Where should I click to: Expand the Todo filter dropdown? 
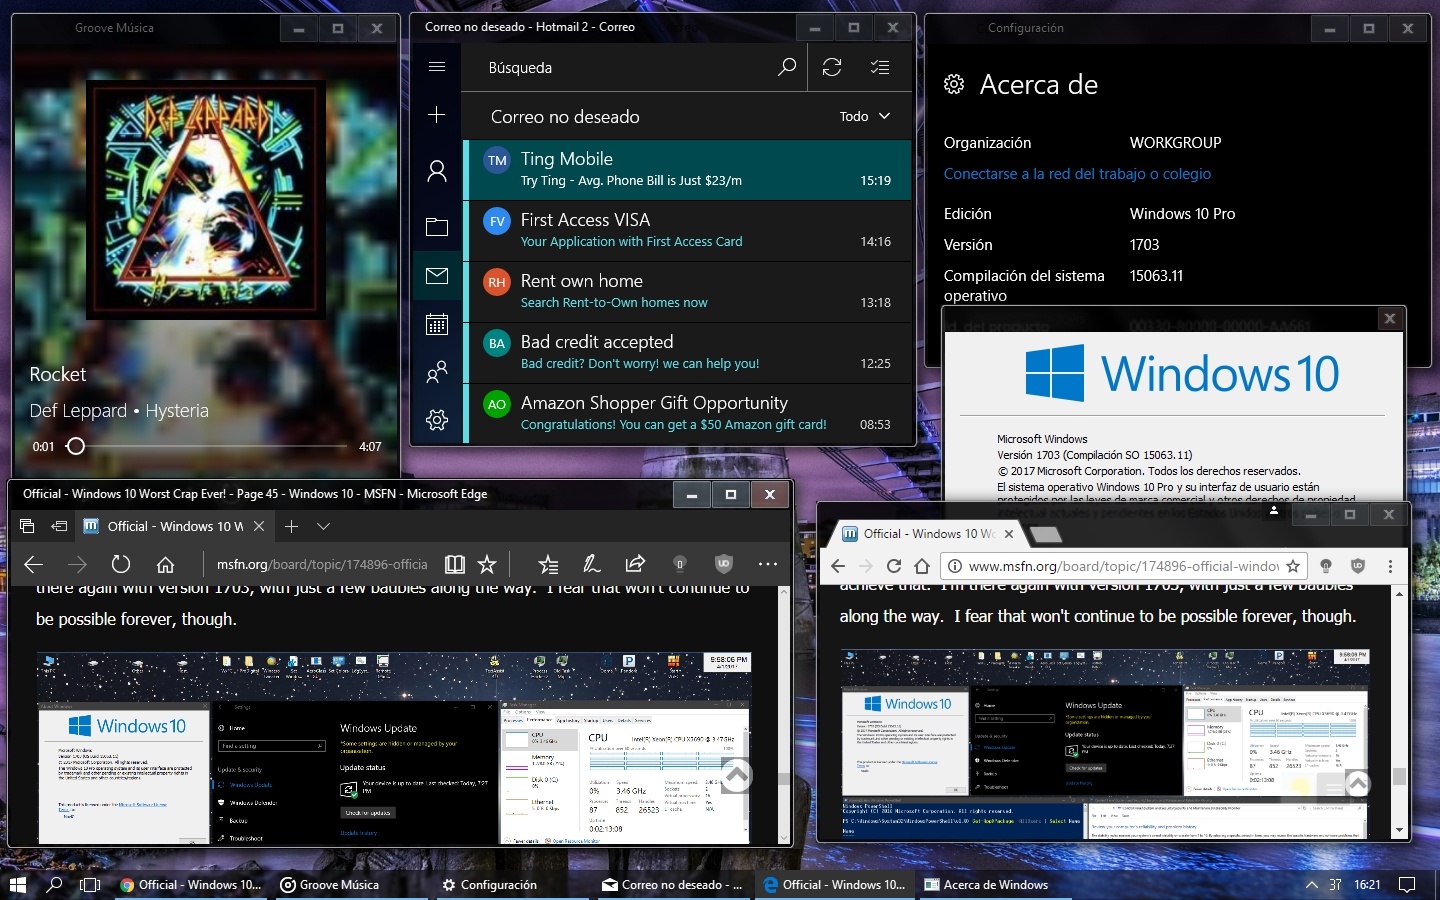coord(865,116)
